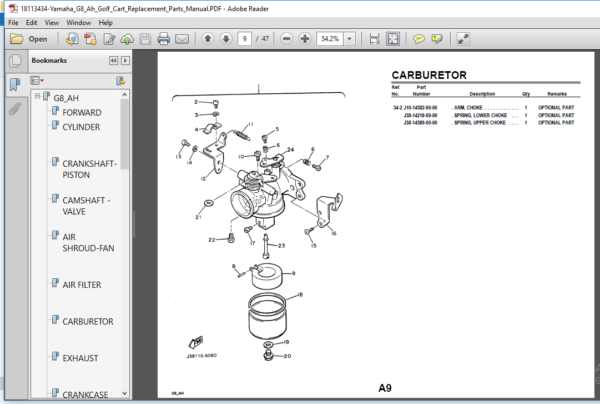Viewport: 600px width, 404px height.
Task: Open the Edit menu
Action: click(x=31, y=23)
